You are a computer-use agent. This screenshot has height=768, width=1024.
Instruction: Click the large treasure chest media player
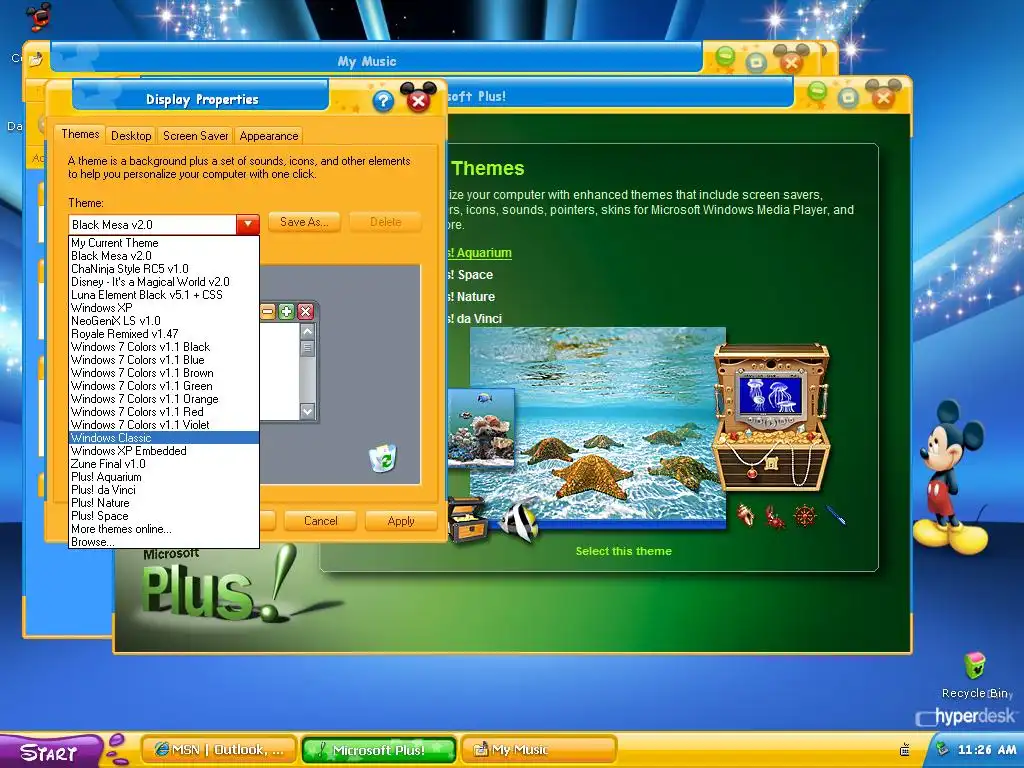771,418
